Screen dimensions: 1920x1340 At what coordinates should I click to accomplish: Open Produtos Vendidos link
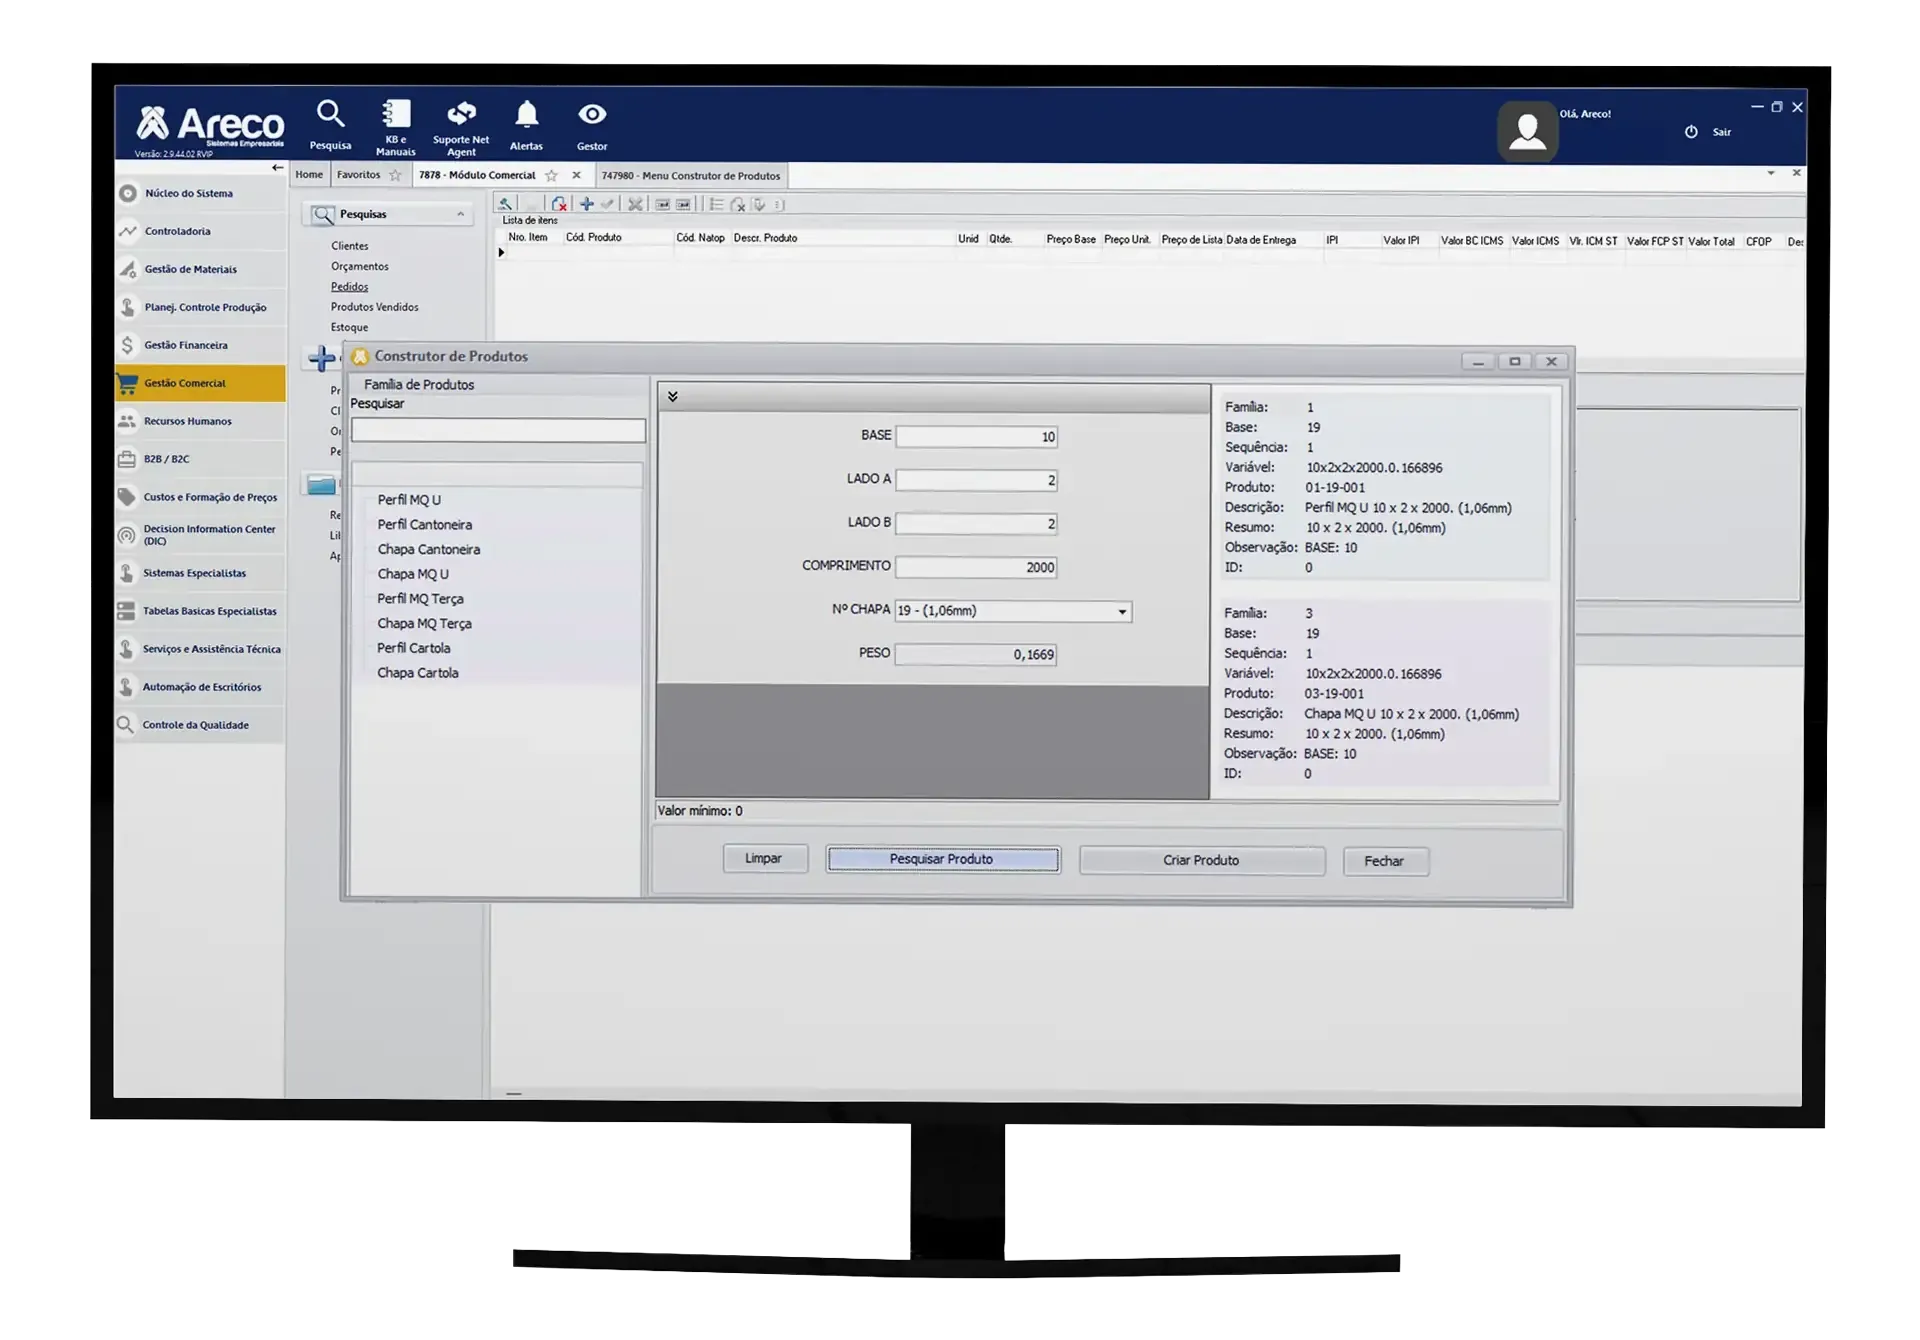coord(374,307)
